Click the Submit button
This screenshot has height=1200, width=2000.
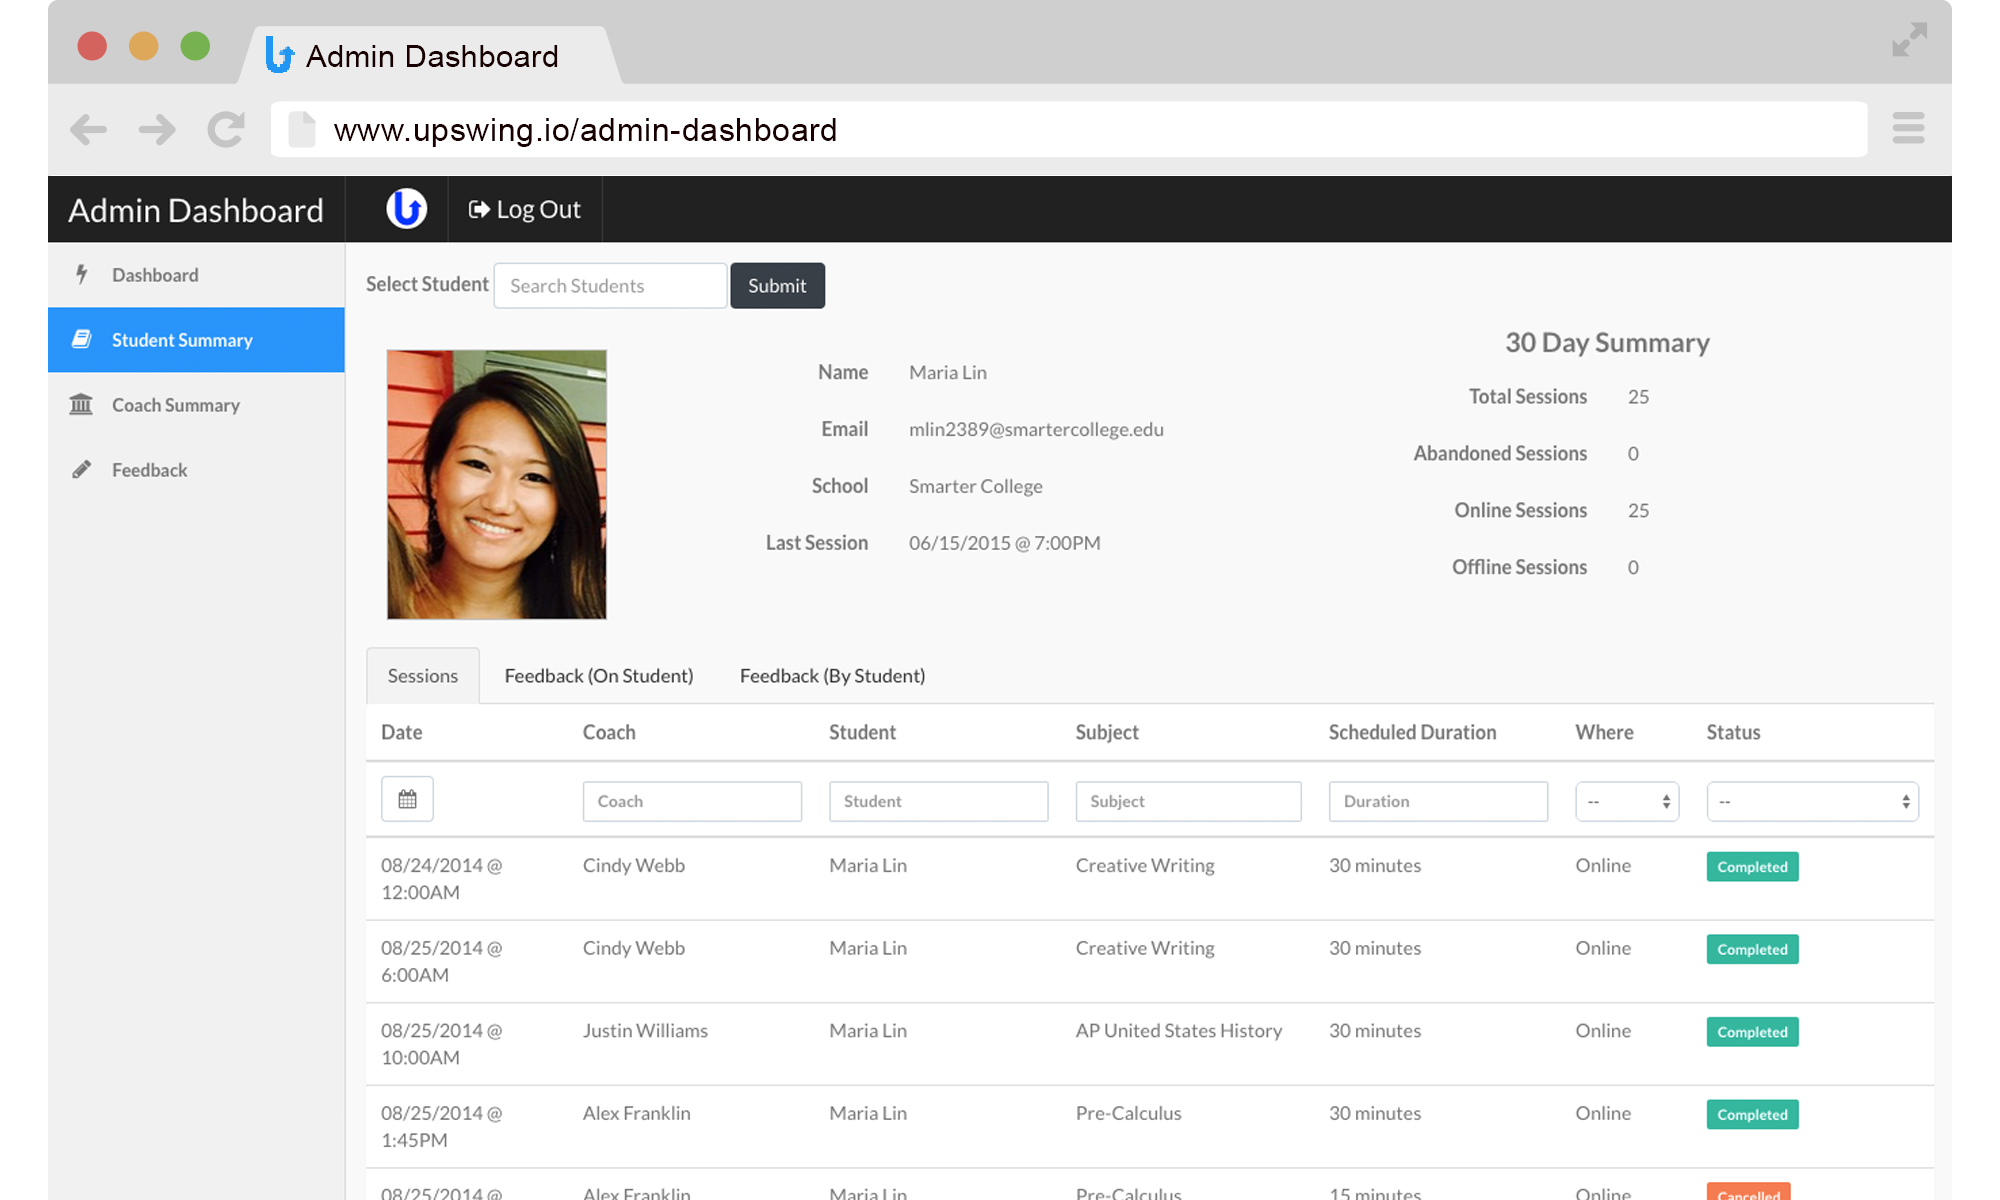(x=777, y=286)
